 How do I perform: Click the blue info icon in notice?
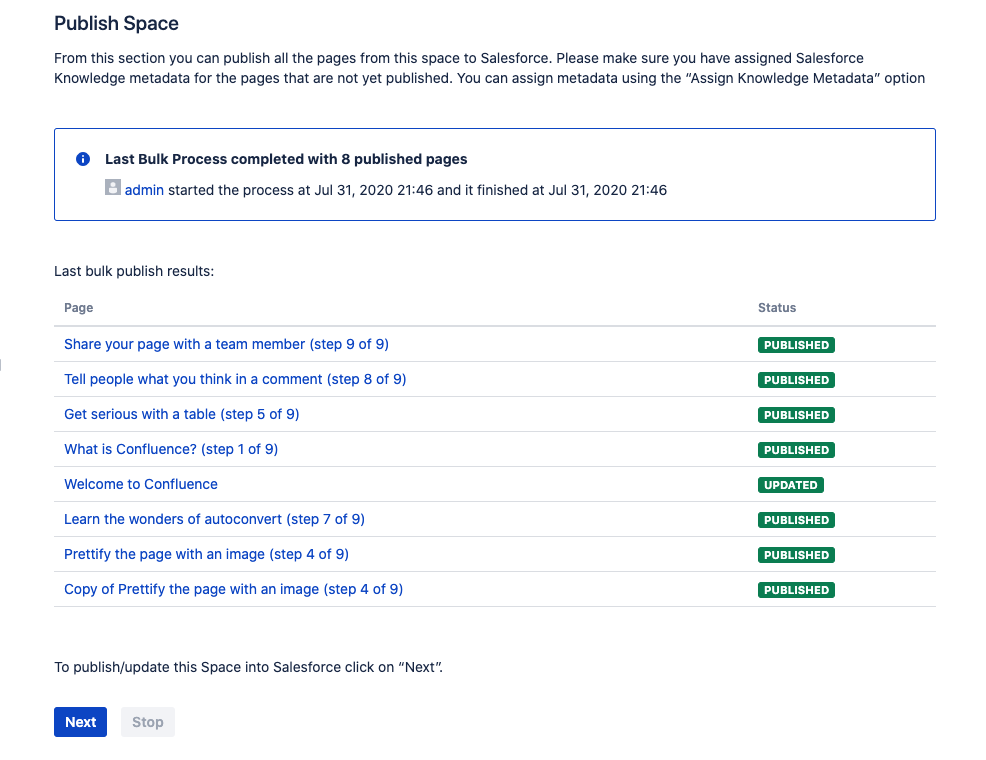point(83,160)
